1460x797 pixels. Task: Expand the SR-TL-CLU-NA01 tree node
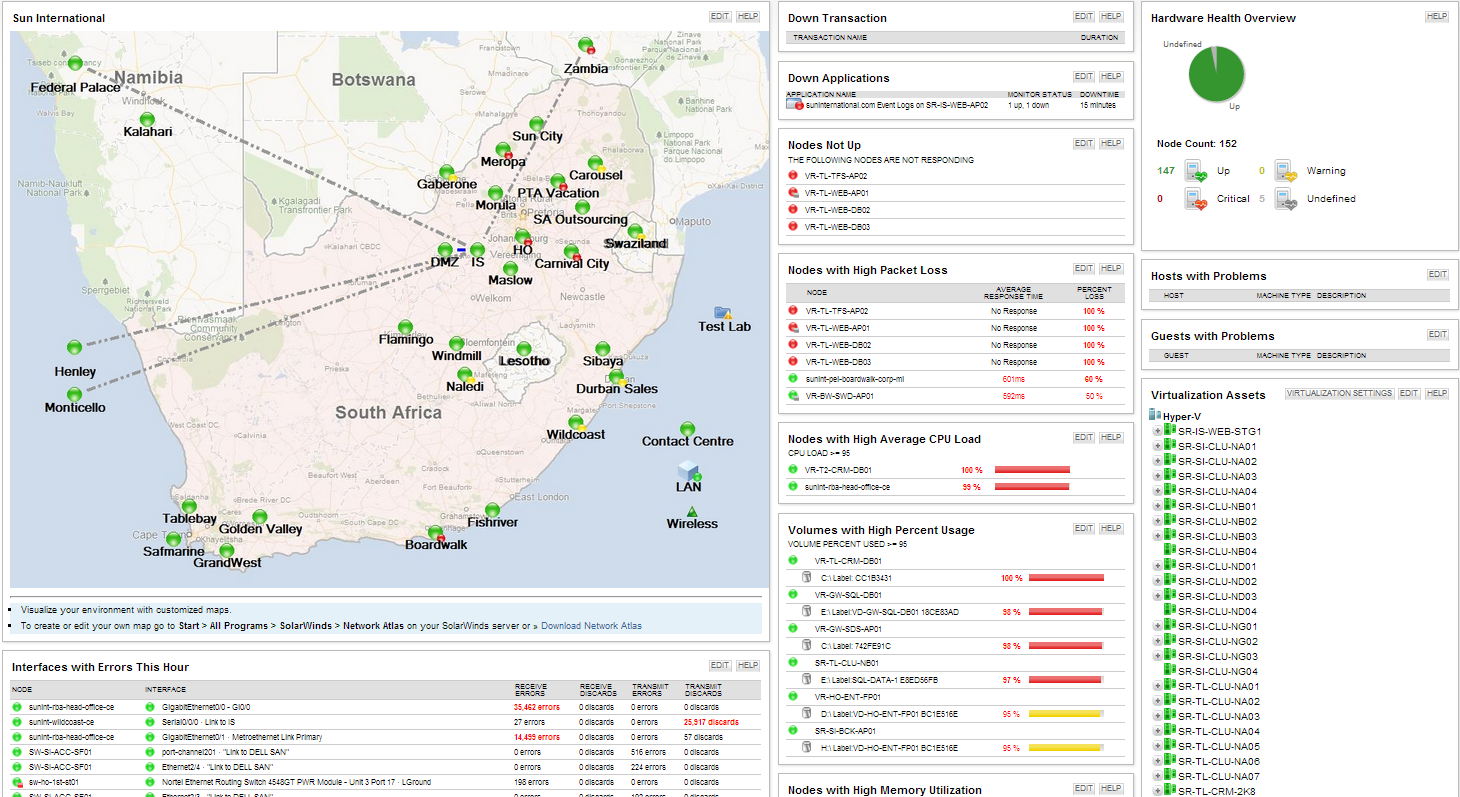1158,686
